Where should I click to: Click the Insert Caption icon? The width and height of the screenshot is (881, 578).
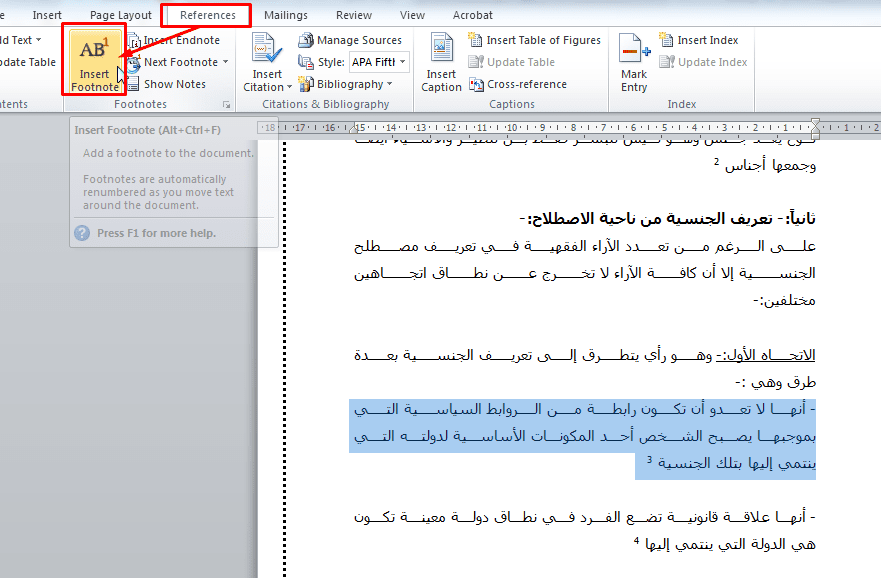(x=441, y=62)
